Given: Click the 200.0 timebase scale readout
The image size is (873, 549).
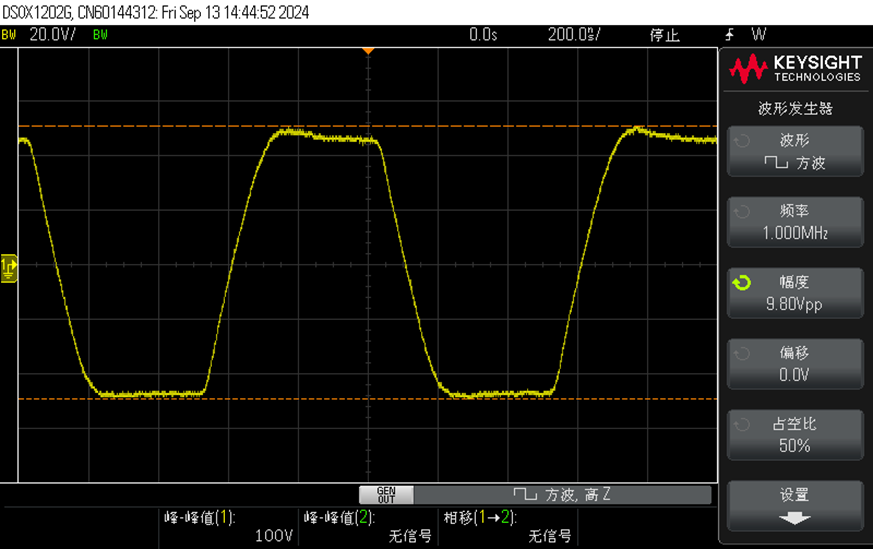Looking at the screenshot, I should 574,35.
